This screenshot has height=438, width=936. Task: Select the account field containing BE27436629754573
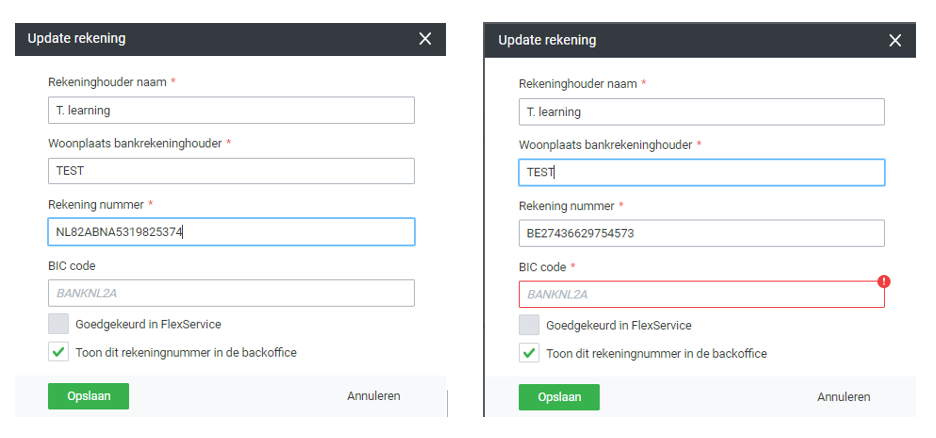point(701,233)
